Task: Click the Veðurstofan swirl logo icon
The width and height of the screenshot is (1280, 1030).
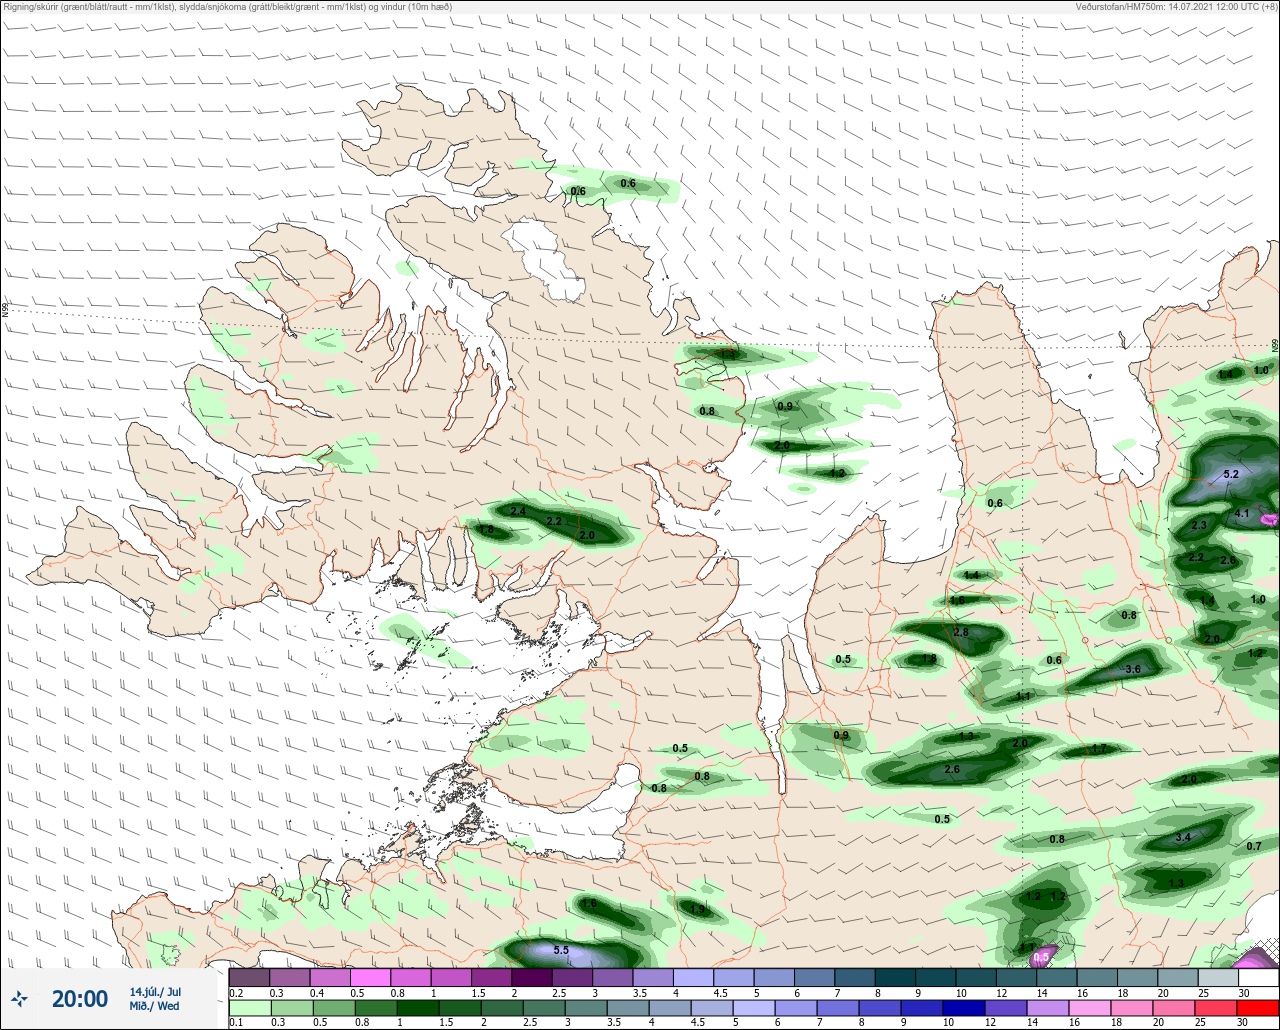Action: (x=19, y=998)
